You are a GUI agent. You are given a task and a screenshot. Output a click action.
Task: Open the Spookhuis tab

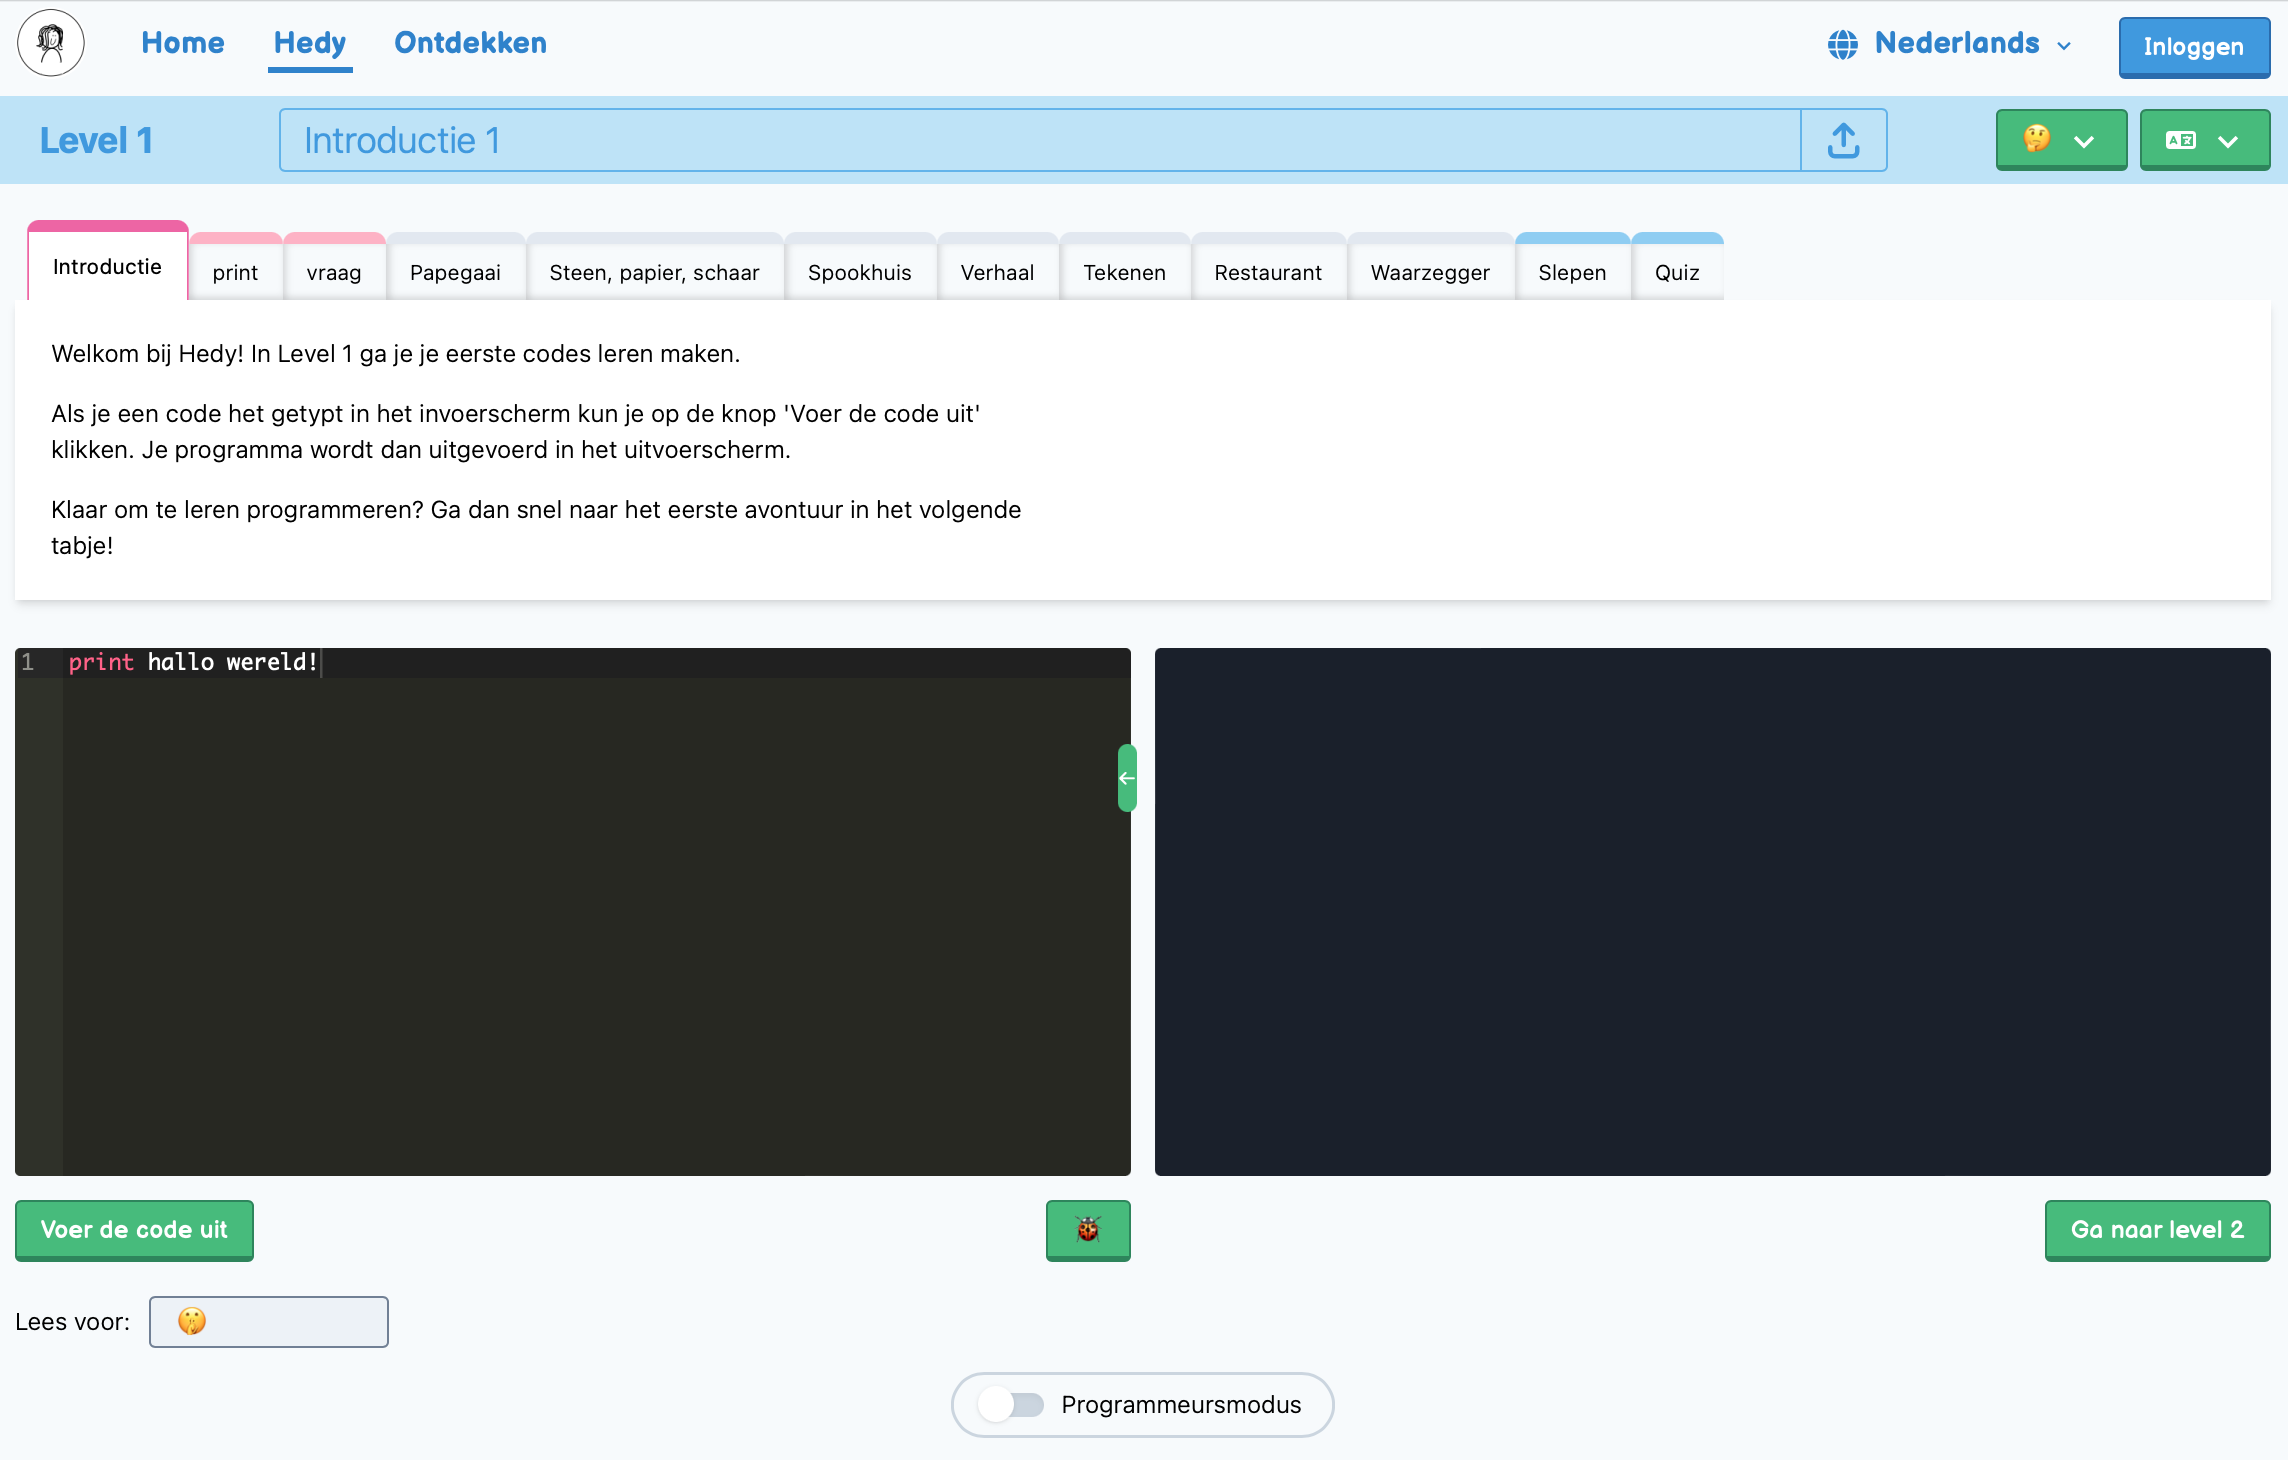(860, 268)
